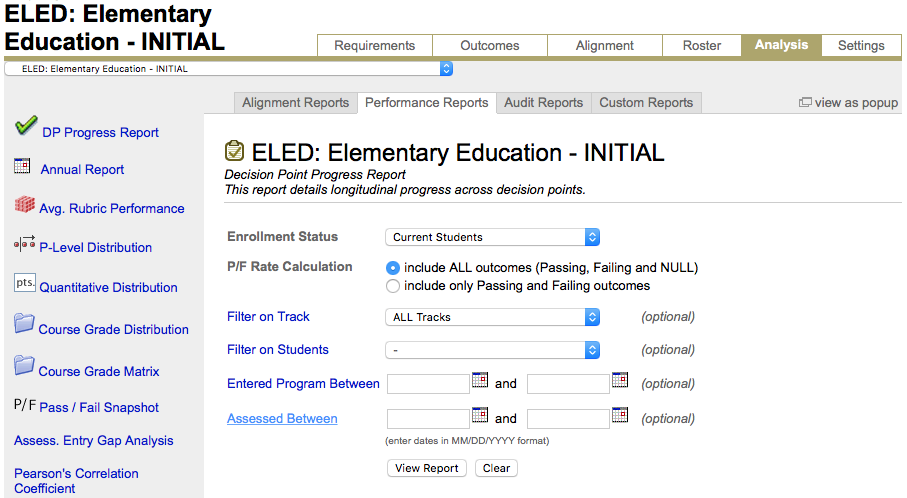Click the Quantitative Distribution pts icon
The width and height of the screenshot is (907, 498).
(x=24, y=283)
